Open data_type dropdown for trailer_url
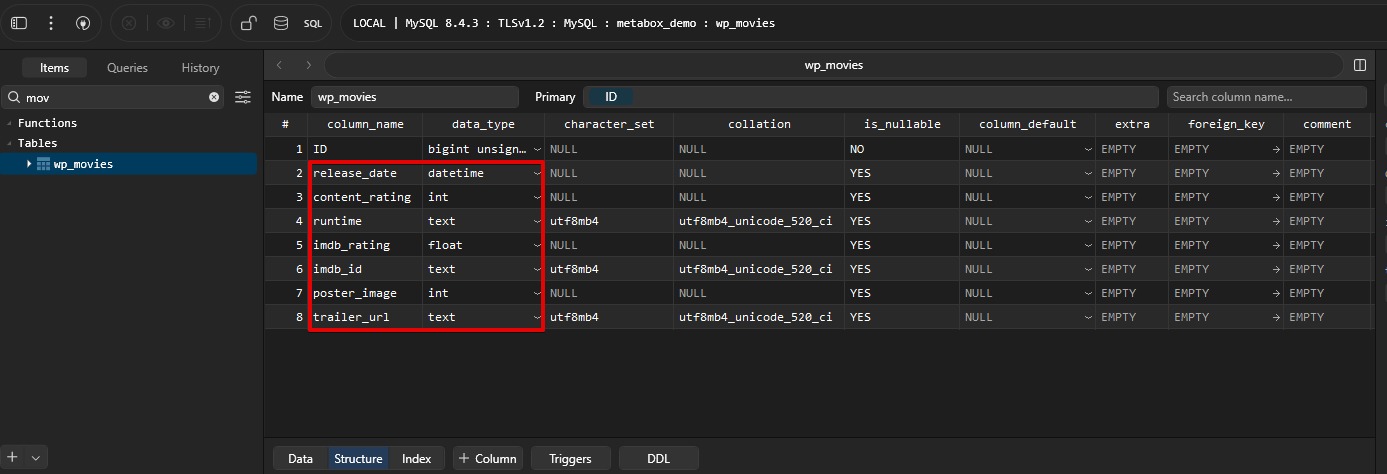 coord(537,317)
